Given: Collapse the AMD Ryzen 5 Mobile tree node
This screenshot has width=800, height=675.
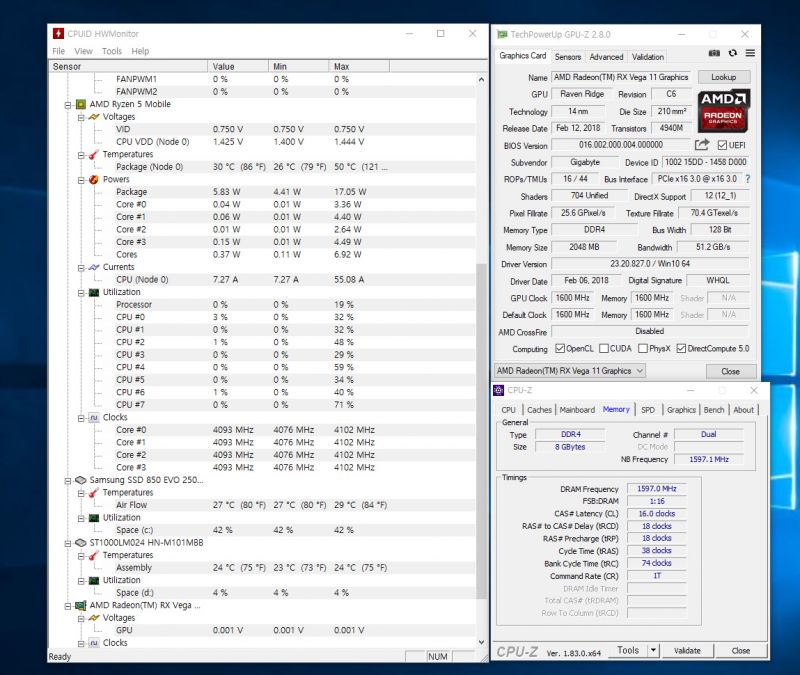Looking at the screenshot, I should tap(68, 105).
